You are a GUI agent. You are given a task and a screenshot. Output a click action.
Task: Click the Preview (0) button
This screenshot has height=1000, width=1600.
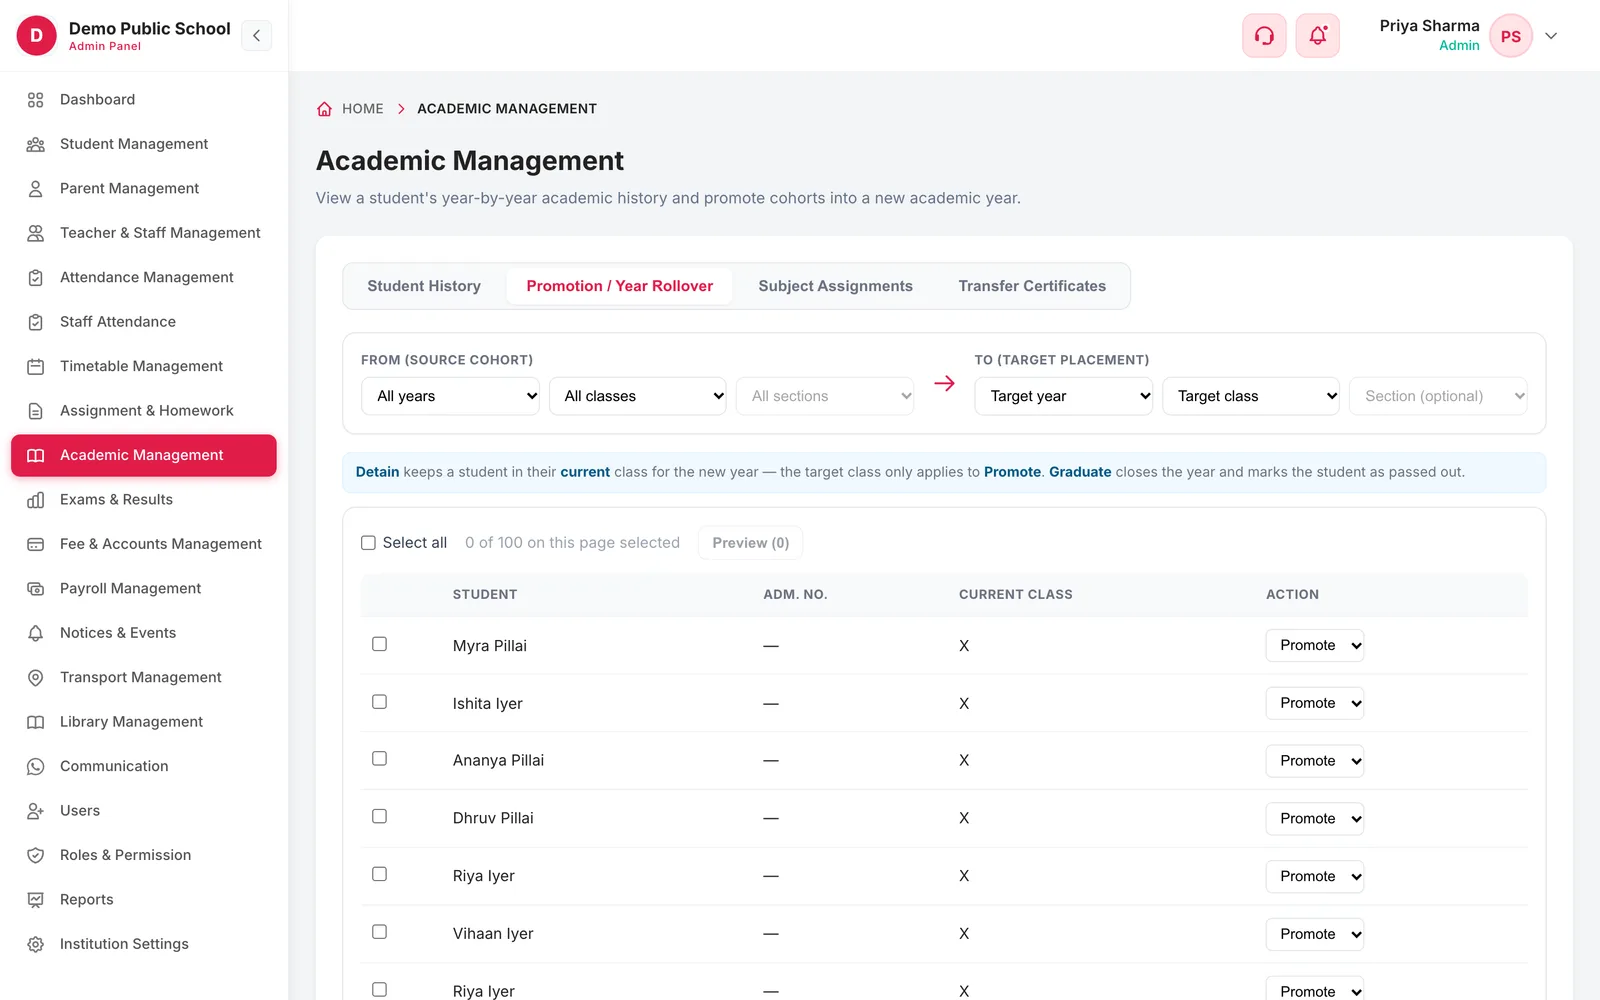(x=751, y=543)
